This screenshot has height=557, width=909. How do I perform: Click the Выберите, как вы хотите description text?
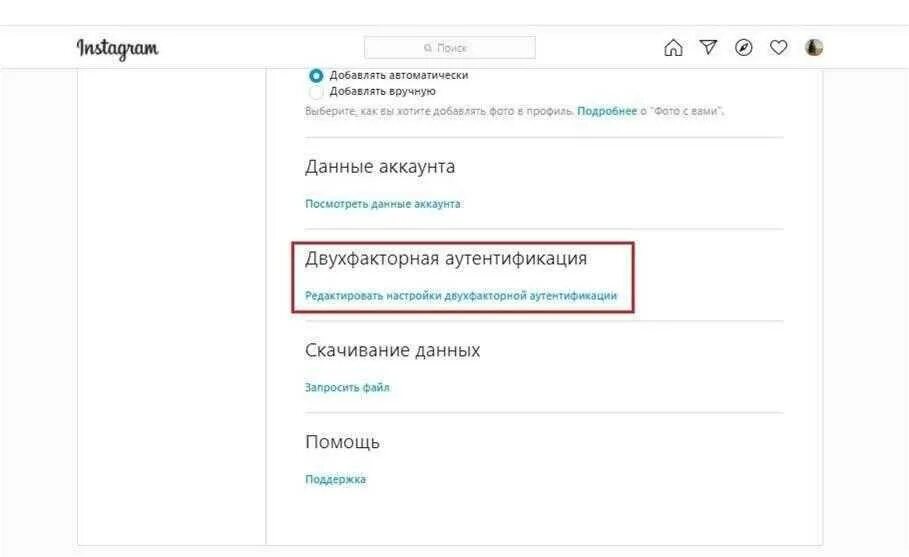click(514, 111)
